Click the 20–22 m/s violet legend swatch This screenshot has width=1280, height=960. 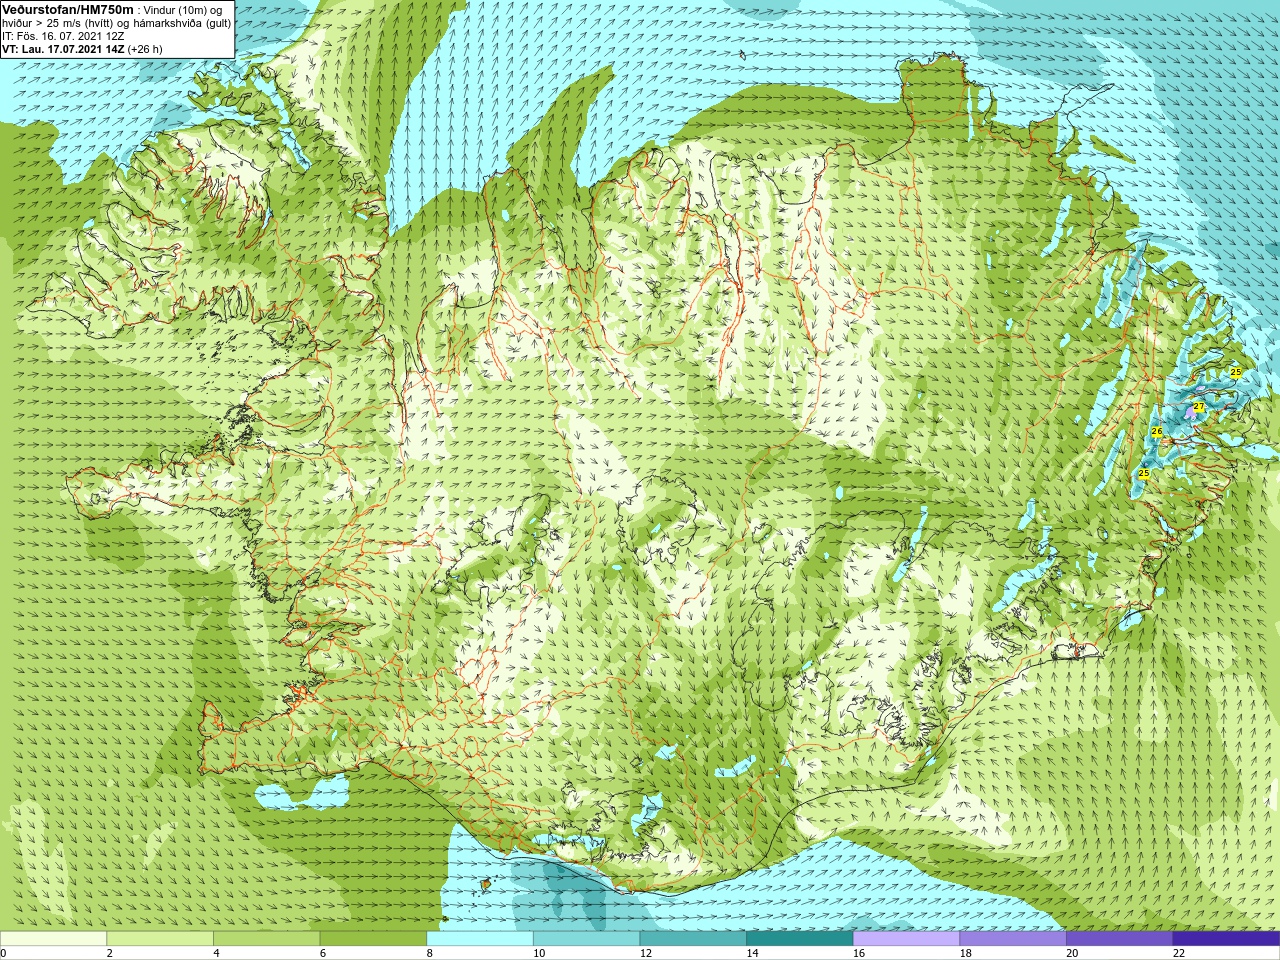(1119, 939)
